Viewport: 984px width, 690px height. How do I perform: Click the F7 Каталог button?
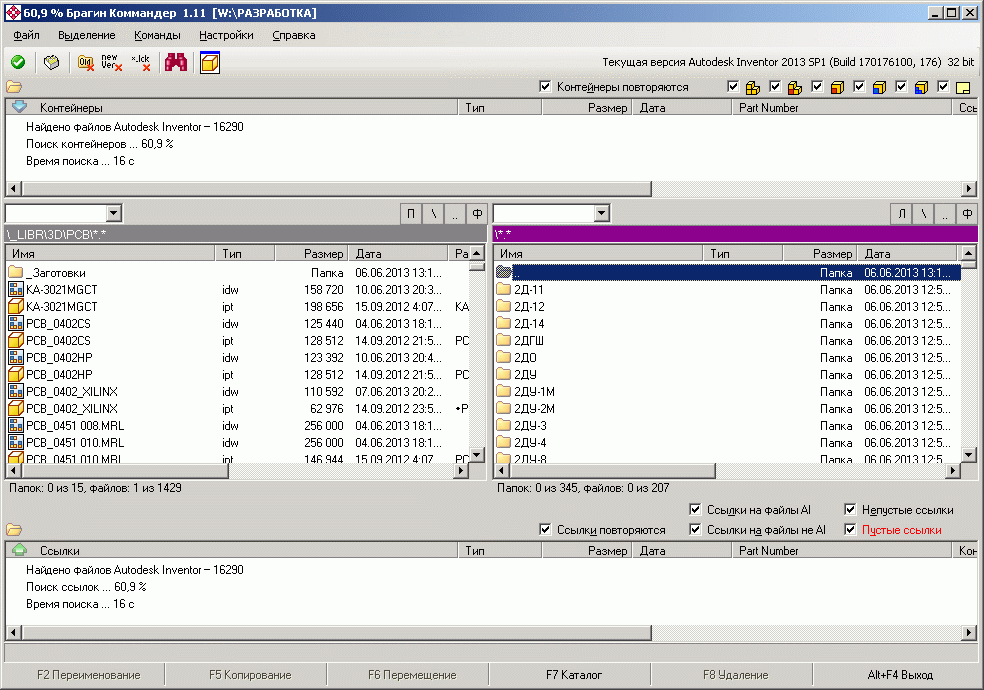tap(574, 675)
